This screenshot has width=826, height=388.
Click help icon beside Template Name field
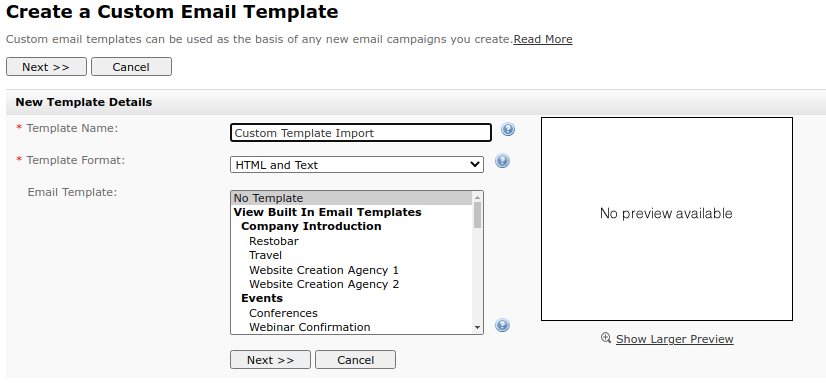pyautogui.click(x=508, y=129)
